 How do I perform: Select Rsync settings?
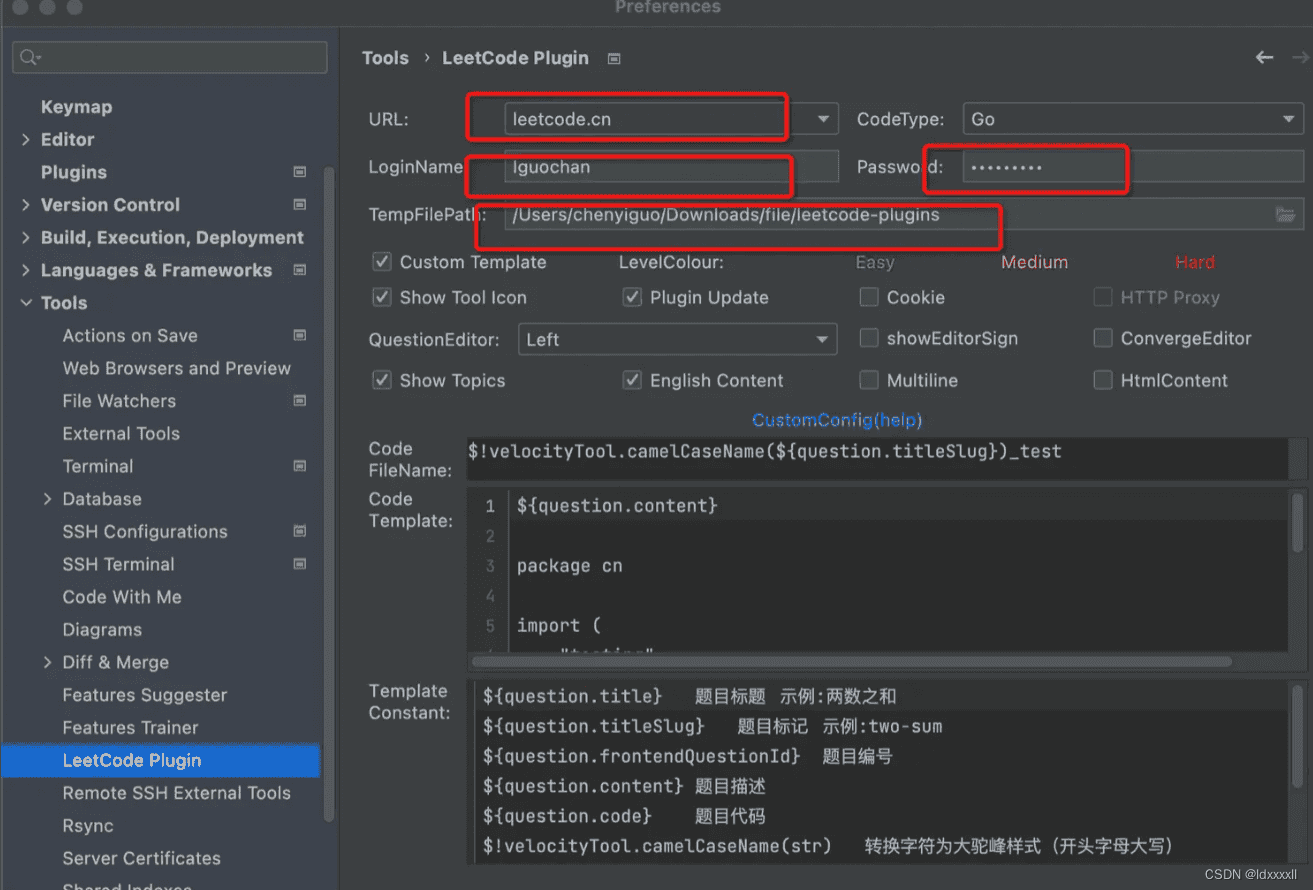pos(88,826)
